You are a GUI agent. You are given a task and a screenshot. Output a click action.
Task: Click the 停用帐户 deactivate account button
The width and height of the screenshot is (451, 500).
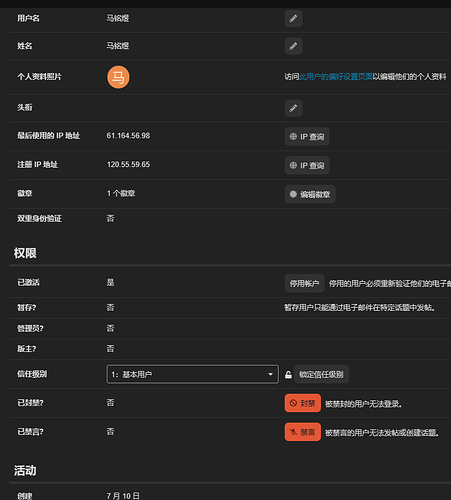304,283
